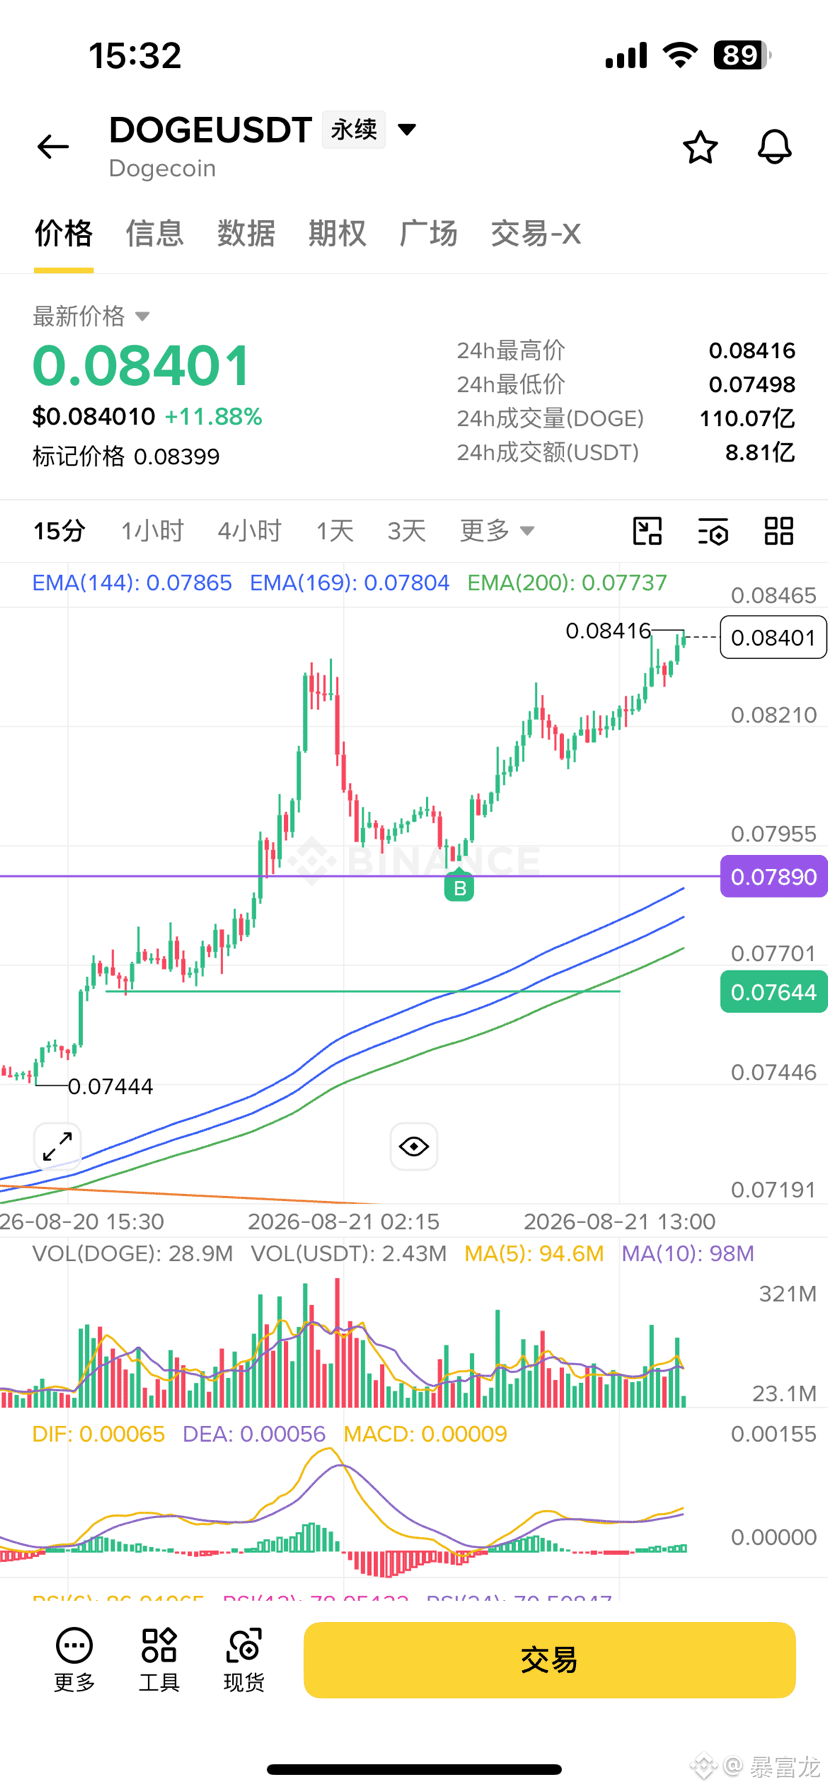Tap the MA(5): 94.6M volume label
The width and height of the screenshot is (828, 1792).
click(534, 1254)
